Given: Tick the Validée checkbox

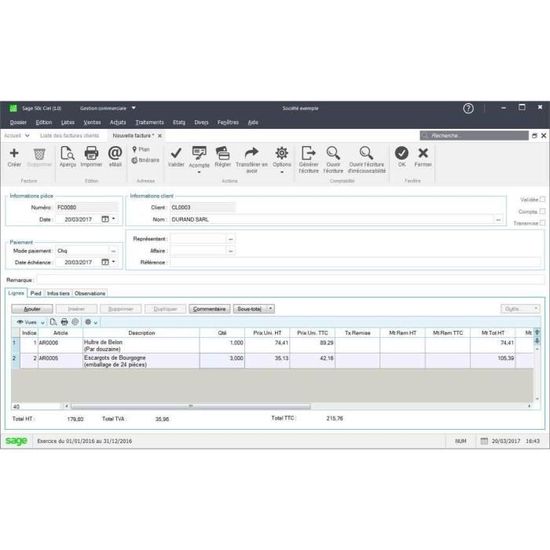Looking at the screenshot, I should click(x=542, y=199).
